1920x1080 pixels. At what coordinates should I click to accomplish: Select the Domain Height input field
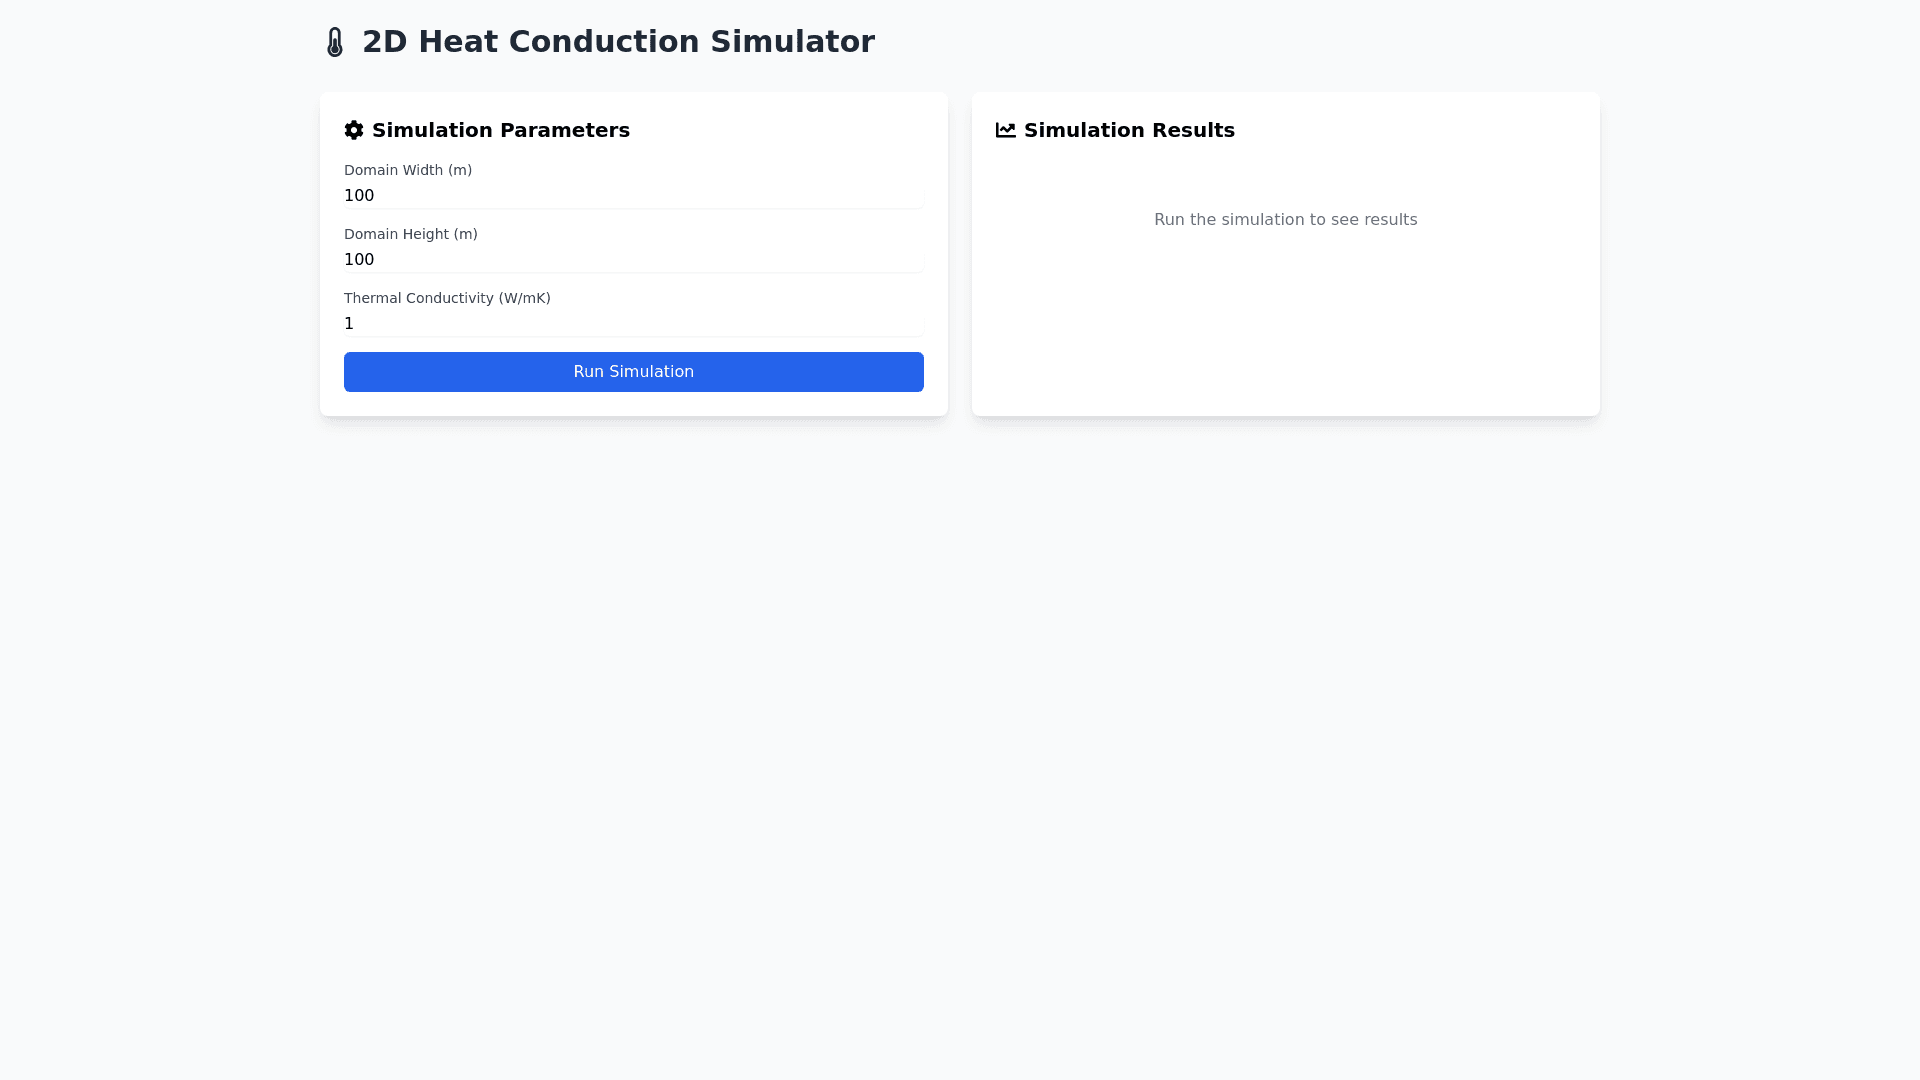tap(632, 260)
